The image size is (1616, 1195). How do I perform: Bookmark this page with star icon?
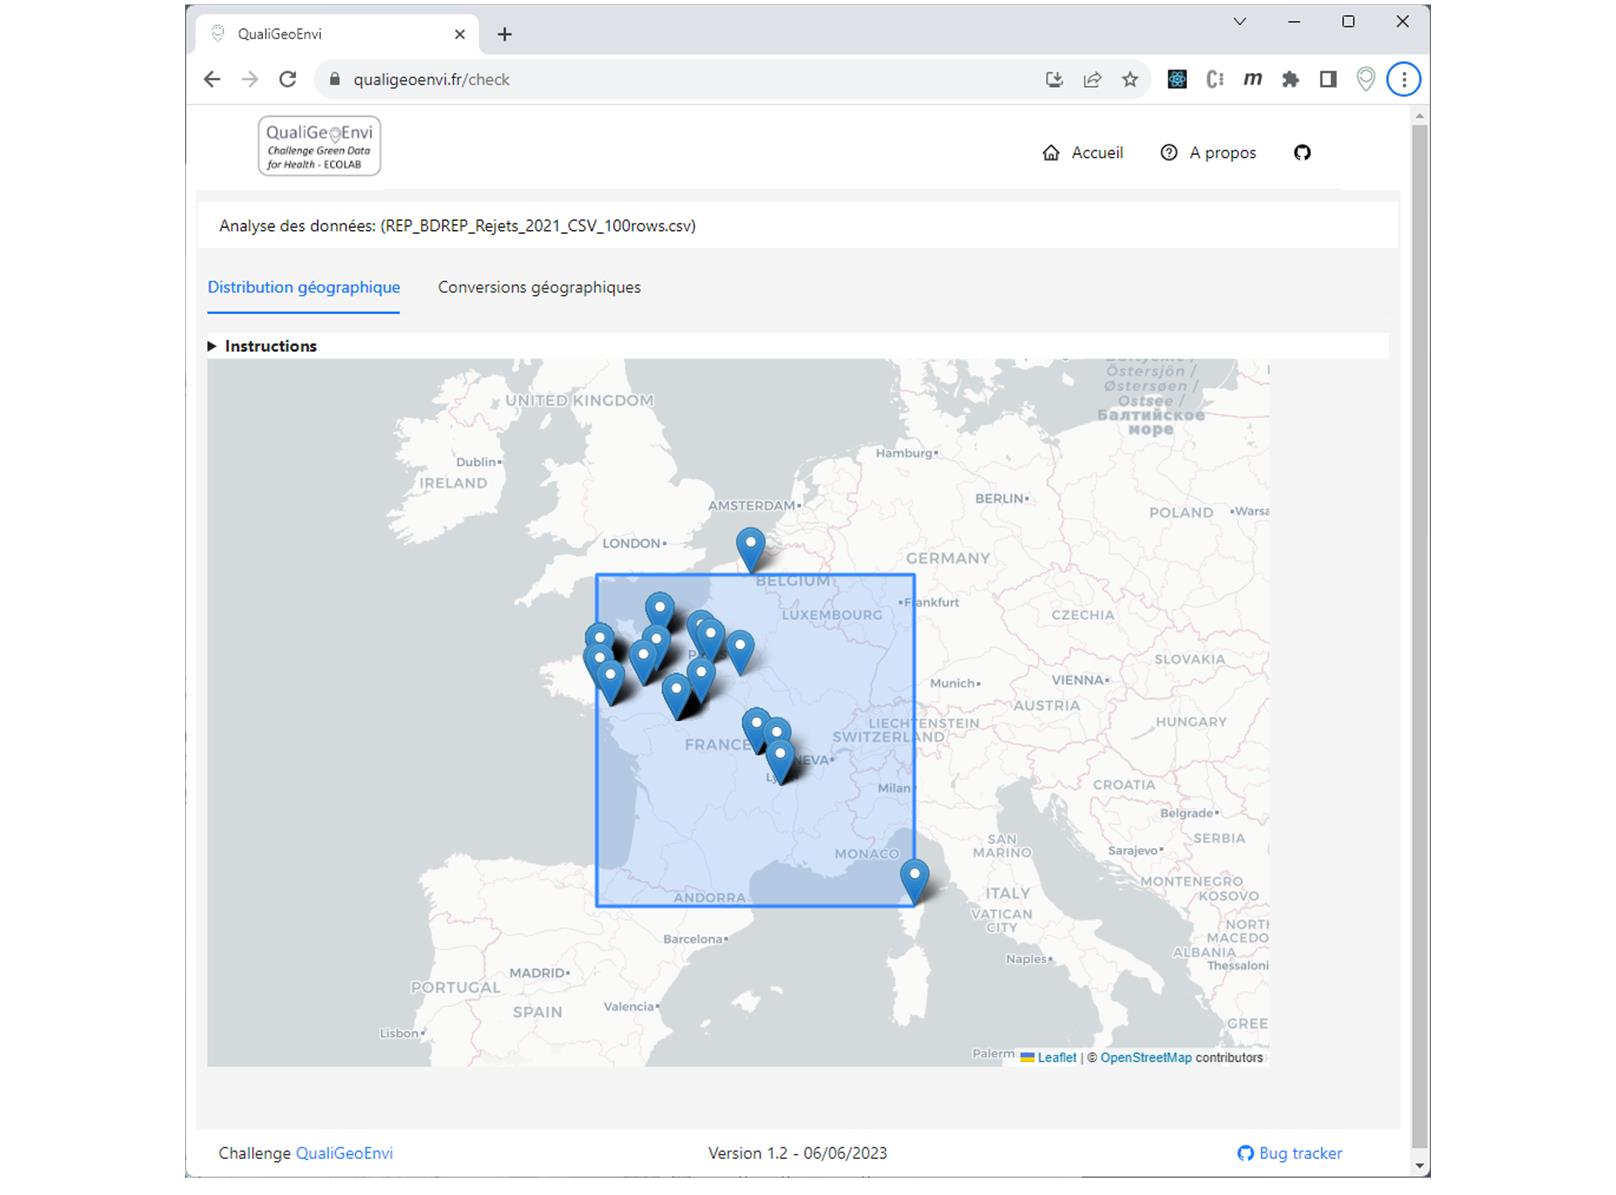pyautogui.click(x=1130, y=80)
